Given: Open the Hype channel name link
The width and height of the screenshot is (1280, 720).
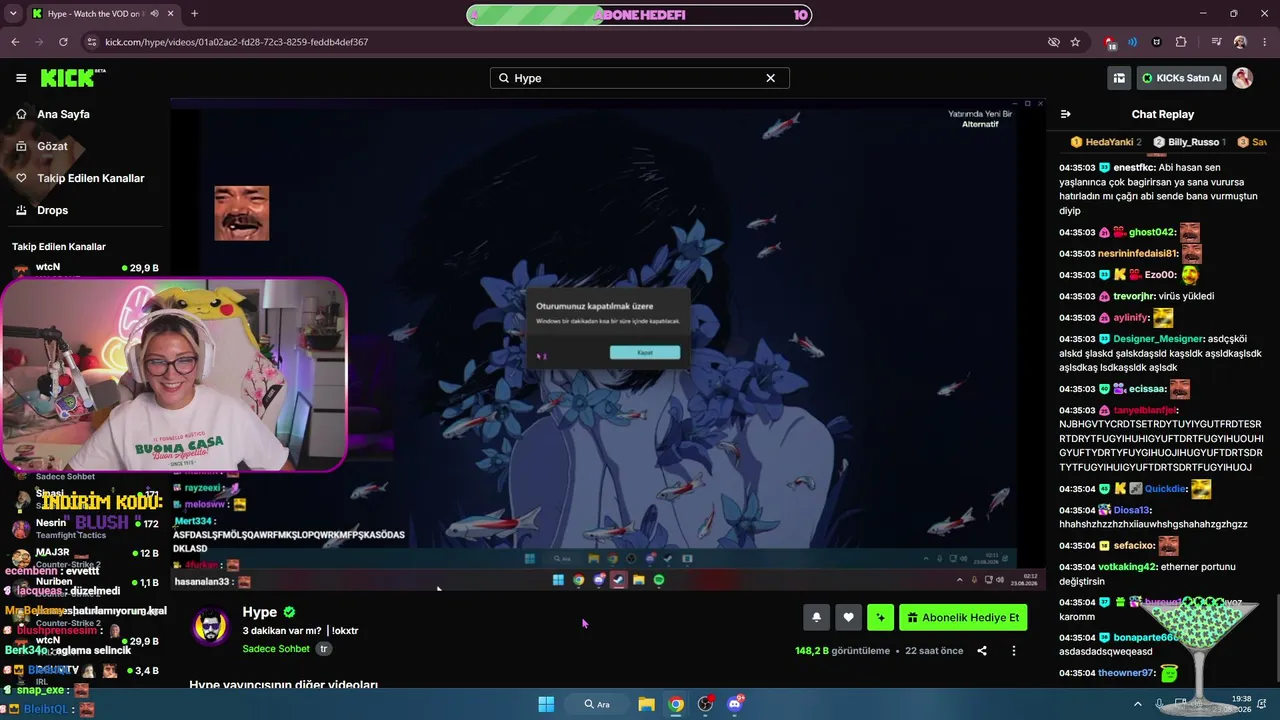Looking at the screenshot, I should (x=260, y=612).
